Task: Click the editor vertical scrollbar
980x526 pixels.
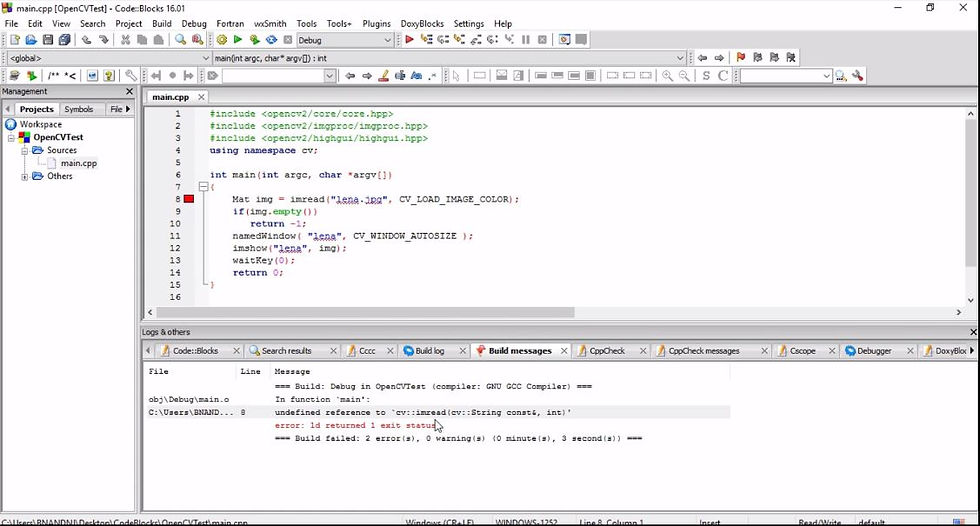Action: [971, 192]
